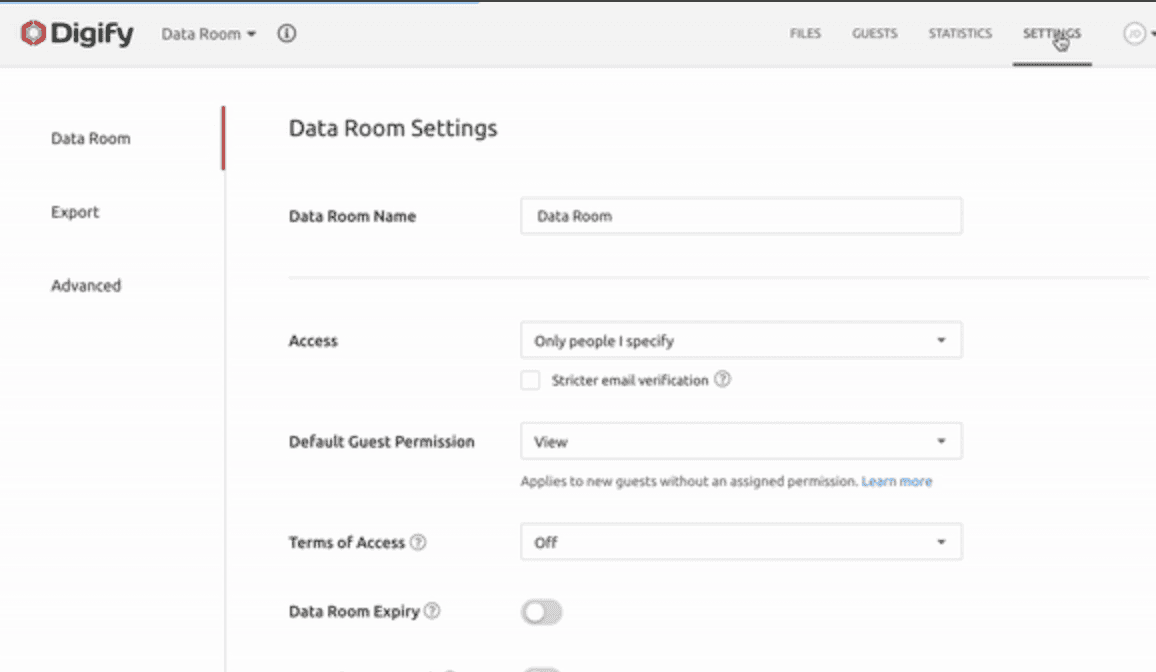Select Export in the settings sidebar
Viewport: 1156px width, 672px height.
75,212
